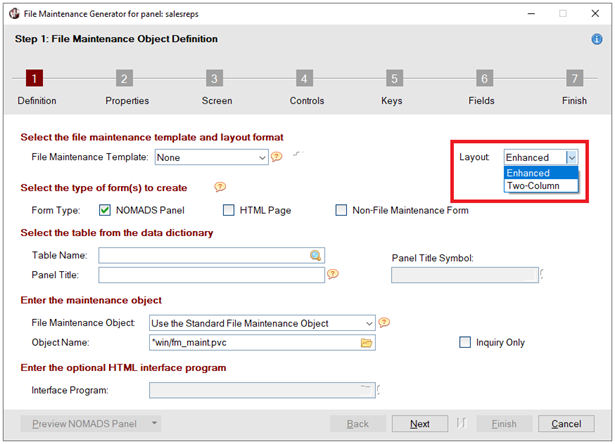This screenshot has width=615, height=444.
Task: Click step 2 Properties wizard icon
Action: point(124,78)
